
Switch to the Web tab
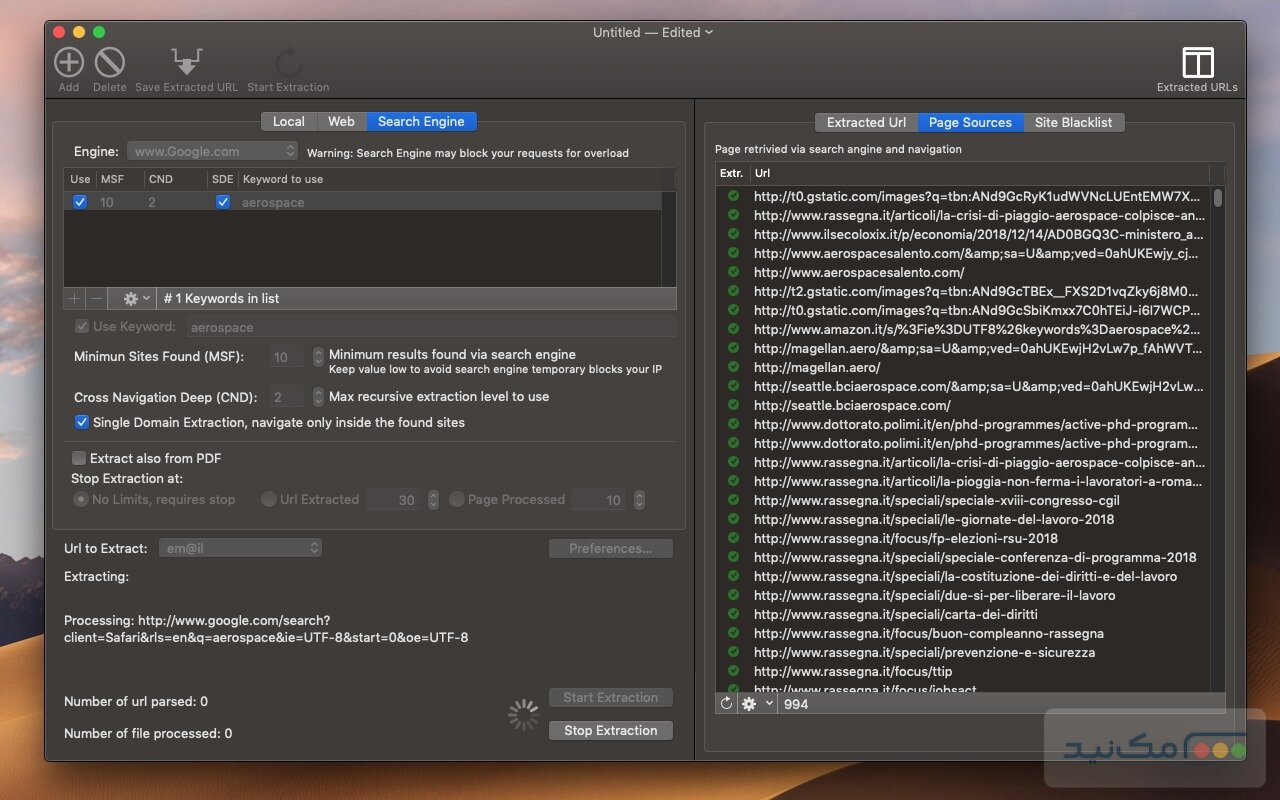tap(341, 121)
